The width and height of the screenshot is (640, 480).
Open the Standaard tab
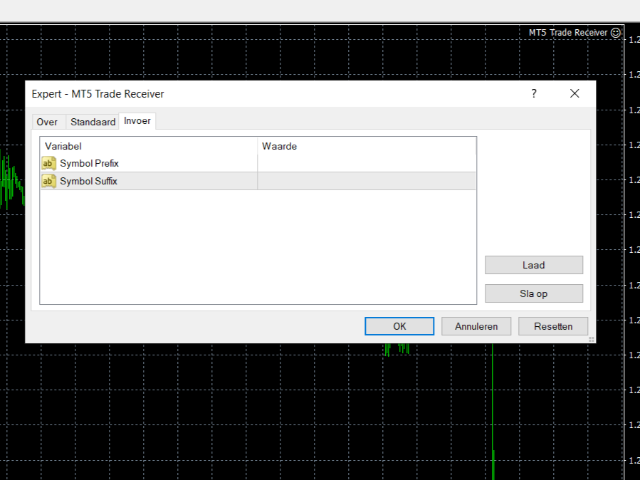(x=93, y=122)
